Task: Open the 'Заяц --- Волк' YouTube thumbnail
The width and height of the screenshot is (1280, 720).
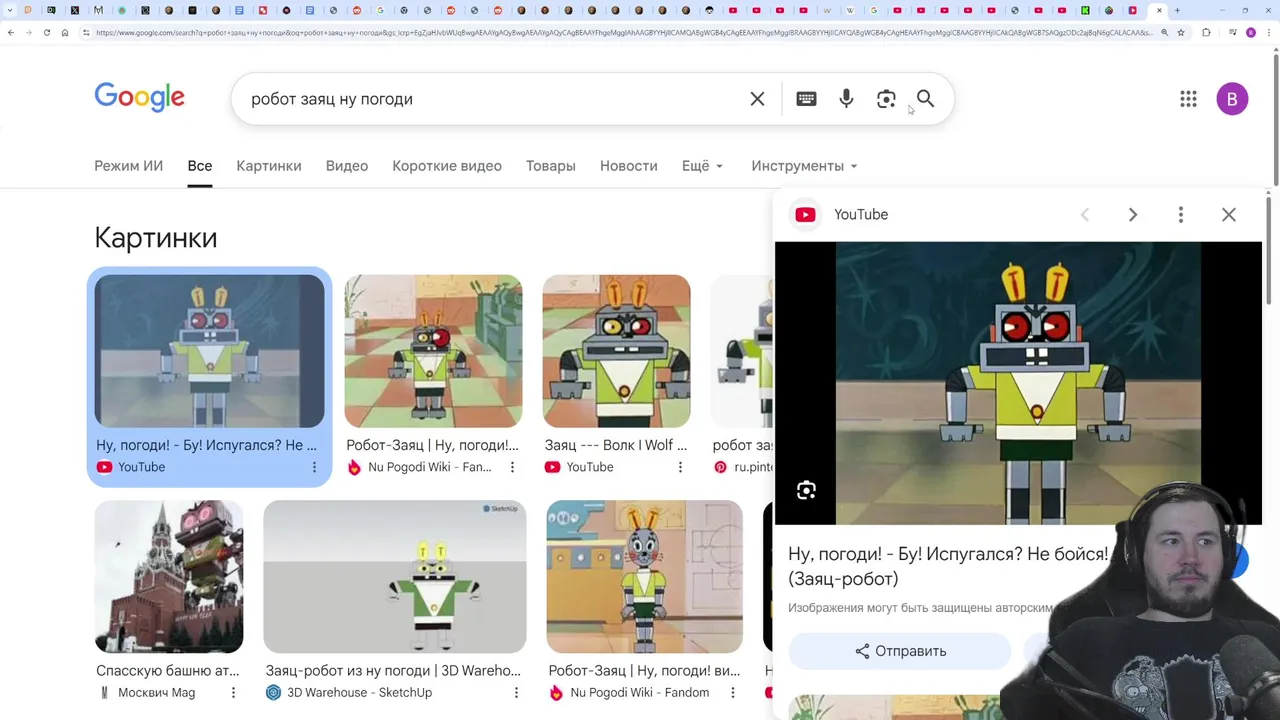Action: click(616, 351)
